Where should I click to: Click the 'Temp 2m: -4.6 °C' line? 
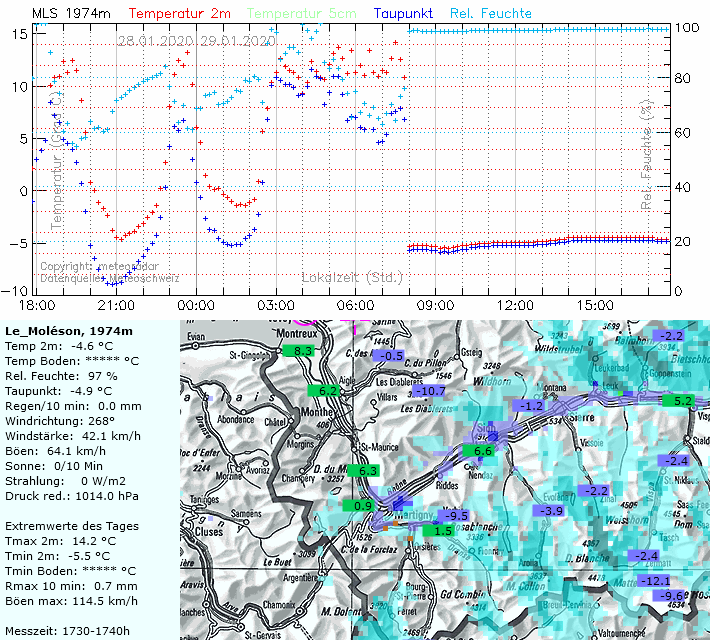[x=59, y=346]
